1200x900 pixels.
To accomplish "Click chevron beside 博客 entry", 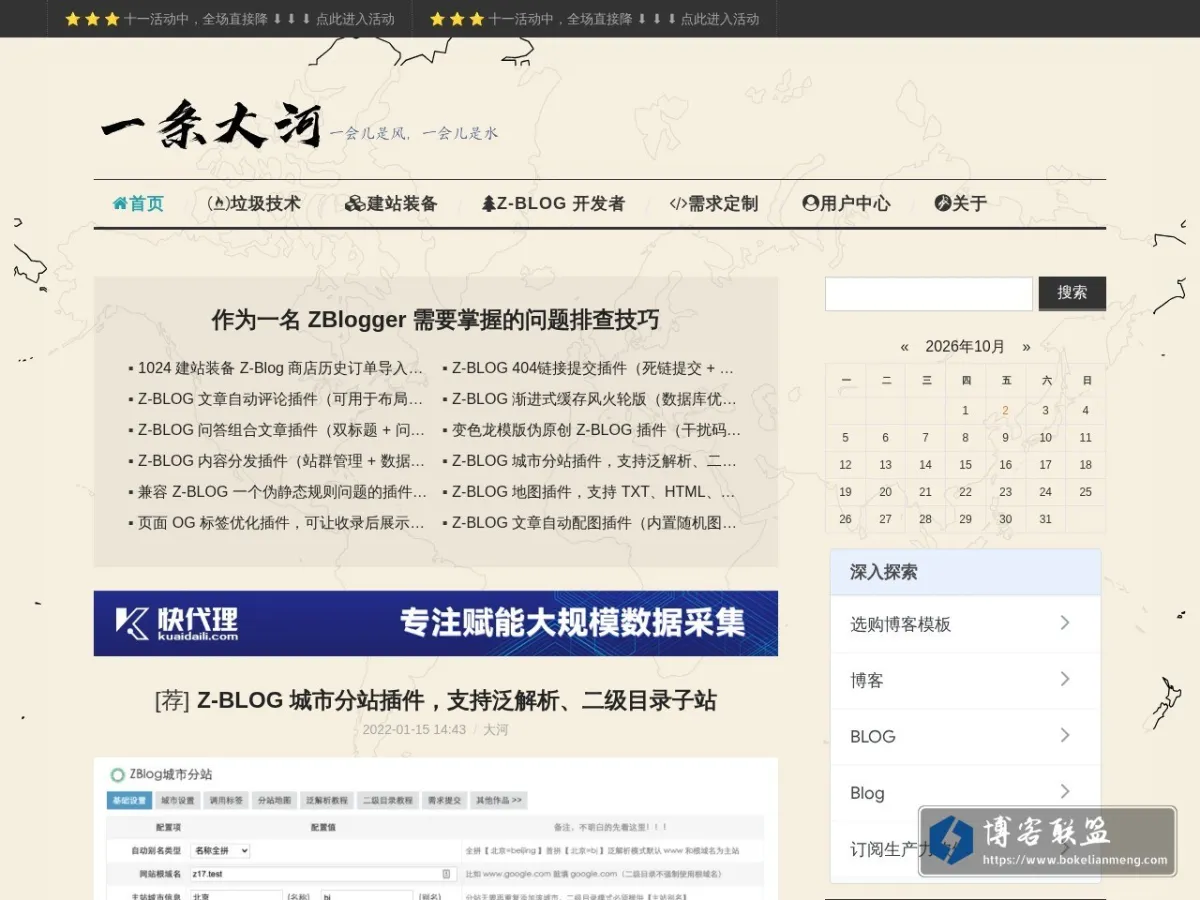I will (1065, 679).
